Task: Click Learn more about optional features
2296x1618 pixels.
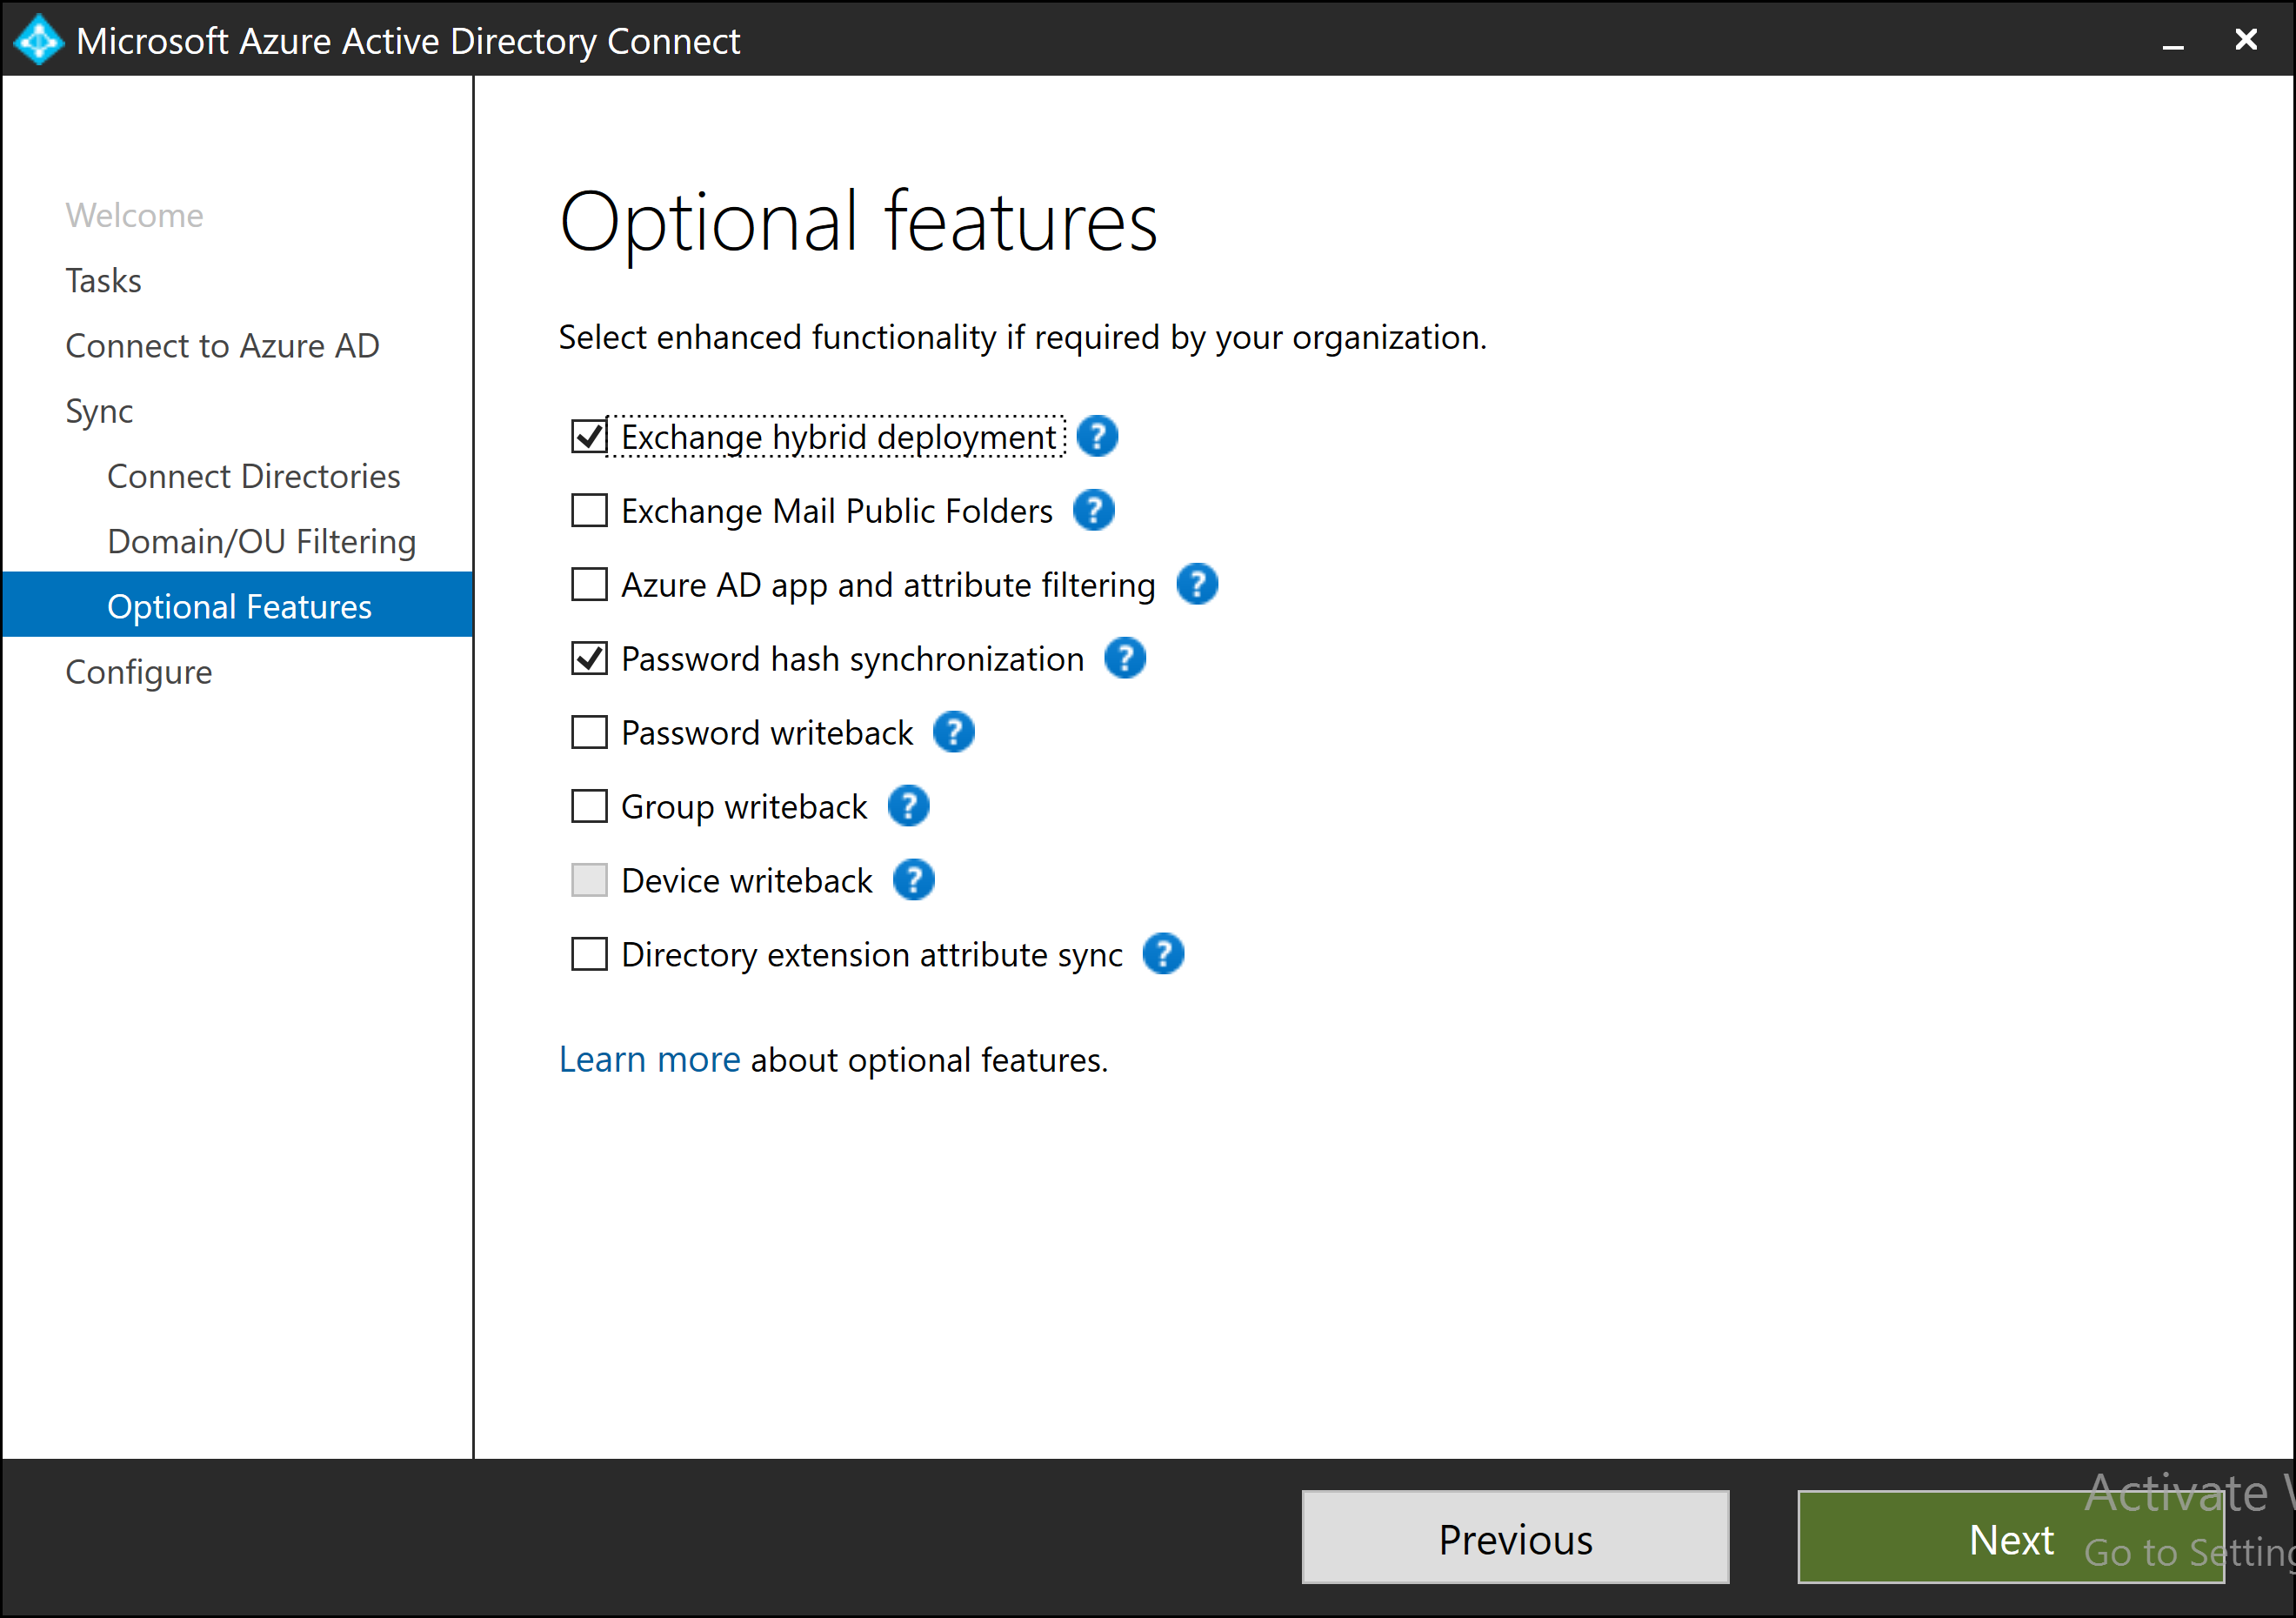Action: pyautogui.click(x=650, y=1059)
